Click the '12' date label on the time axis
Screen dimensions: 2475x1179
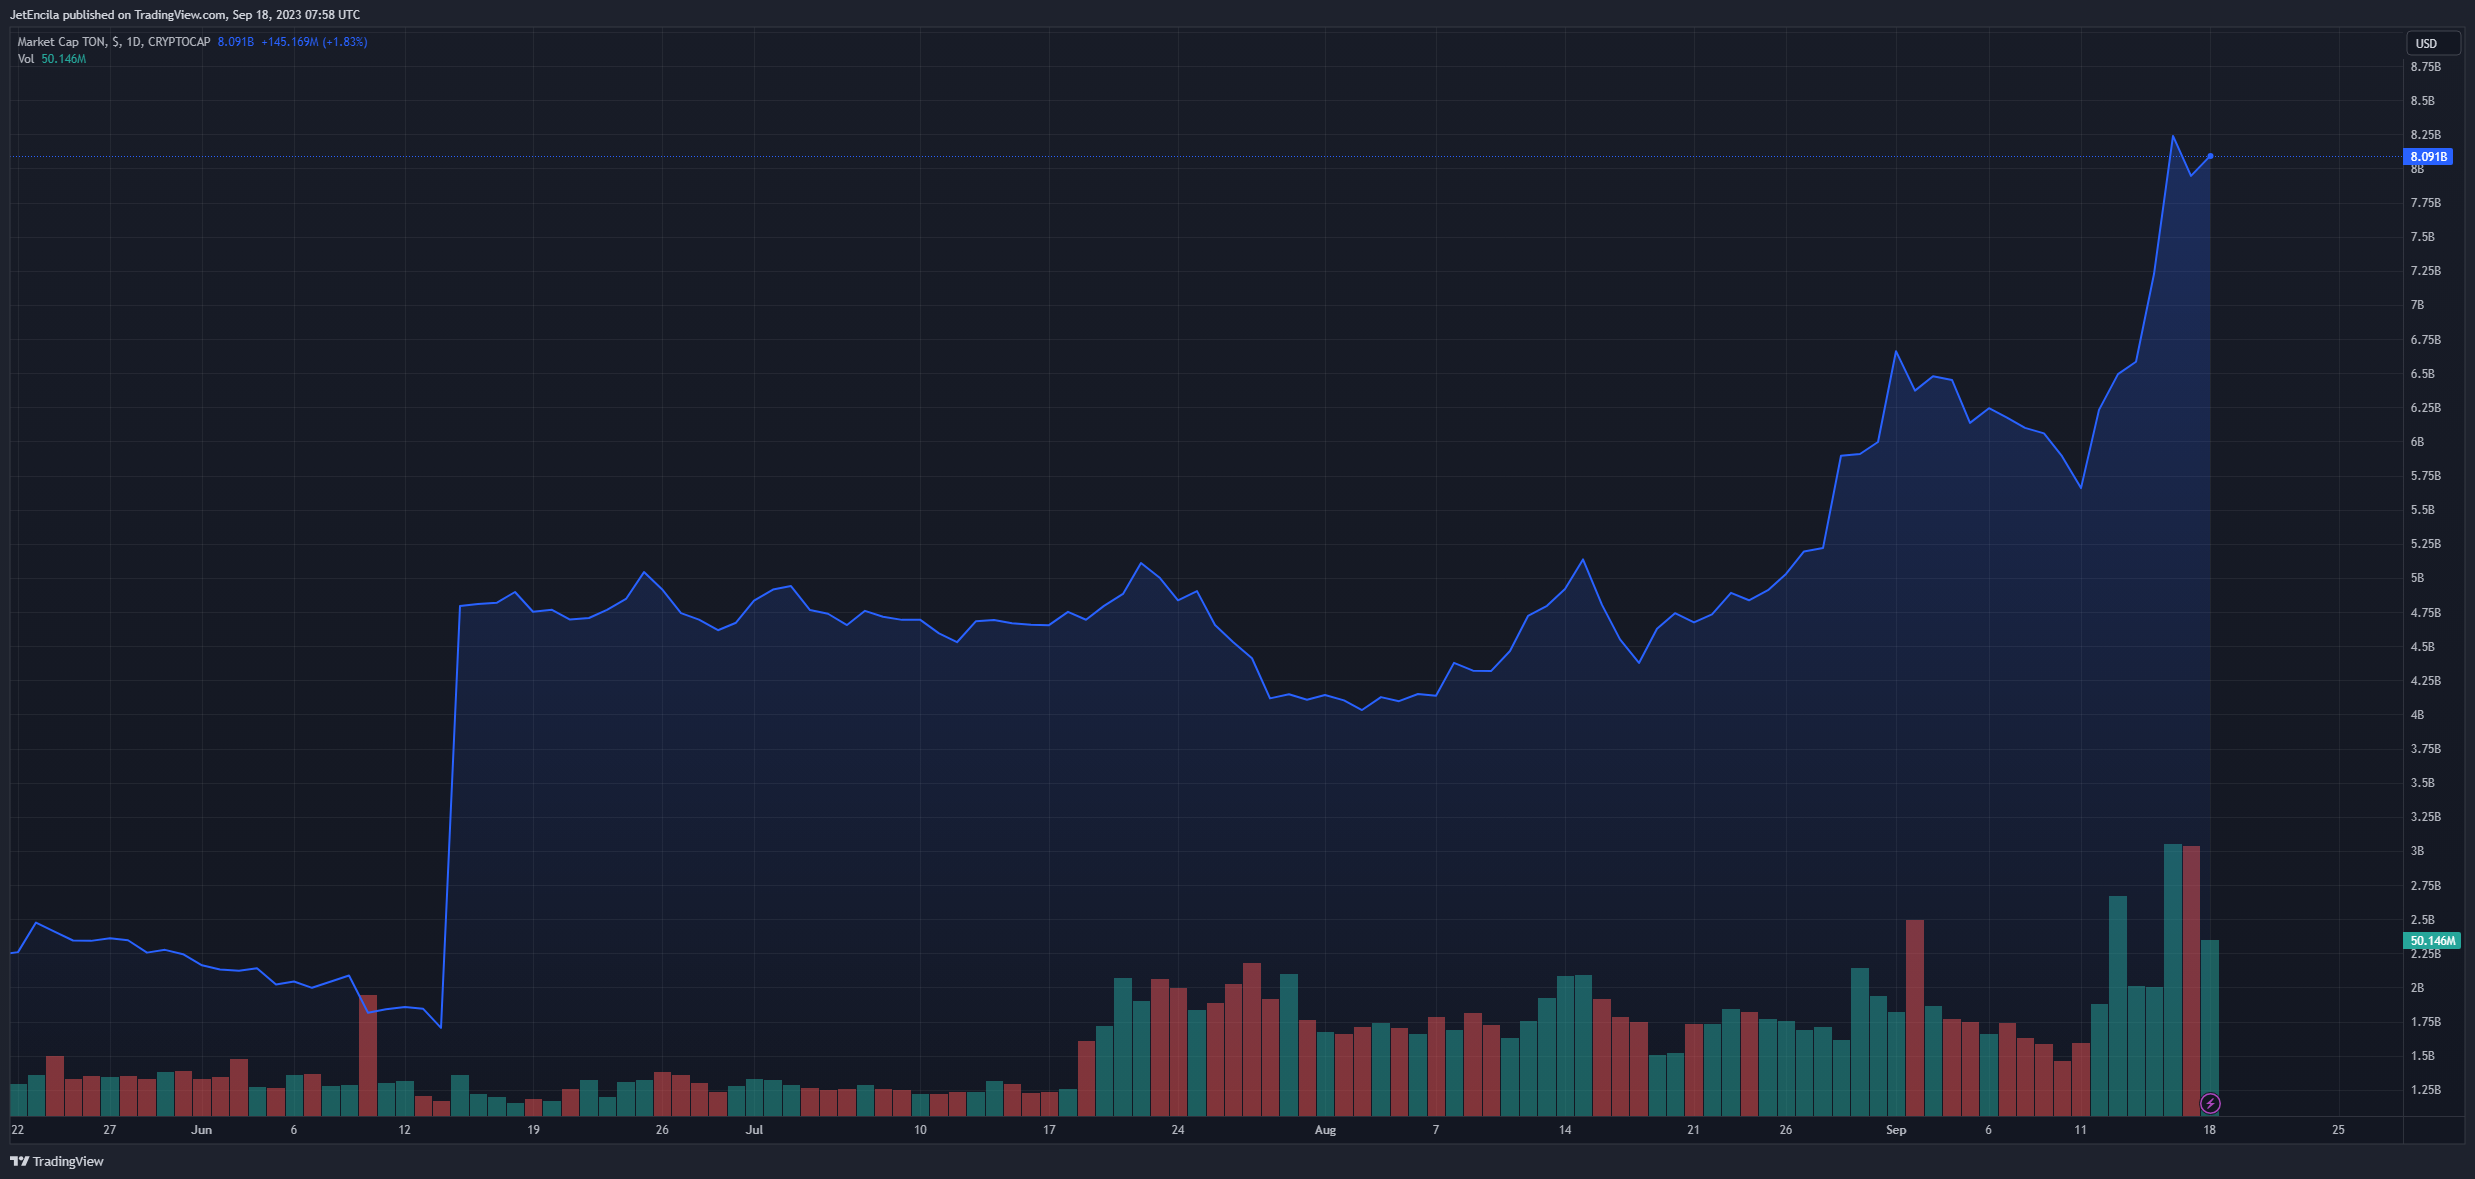(x=404, y=1130)
